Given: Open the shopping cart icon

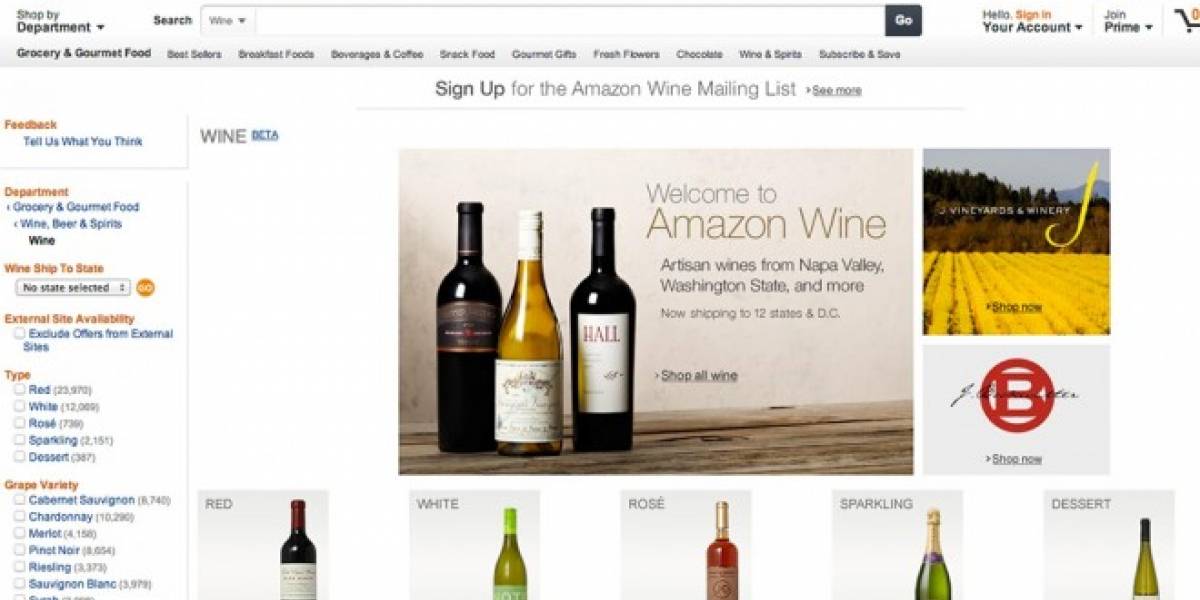Looking at the screenshot, I should [1187, 20].
